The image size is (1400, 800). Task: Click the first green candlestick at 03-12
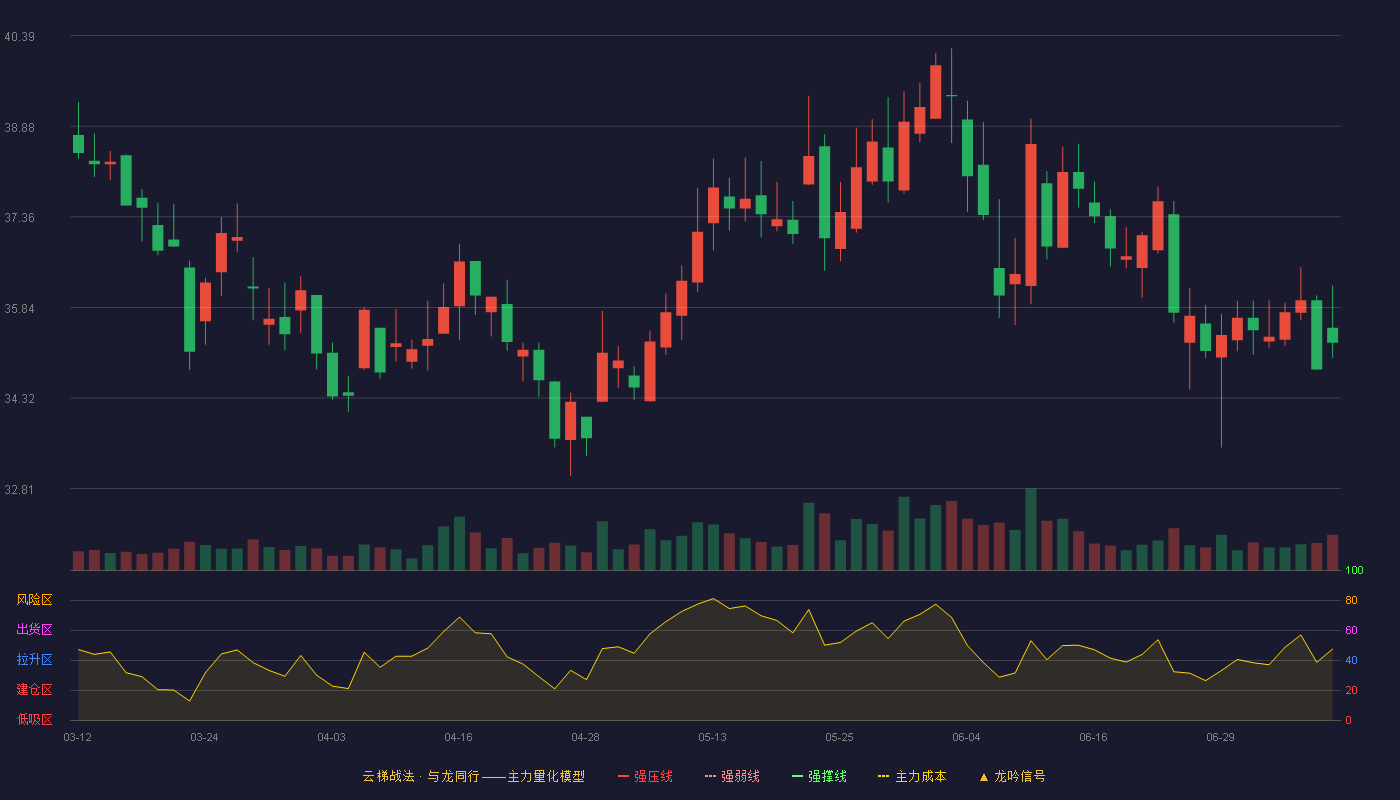[78, 144]
